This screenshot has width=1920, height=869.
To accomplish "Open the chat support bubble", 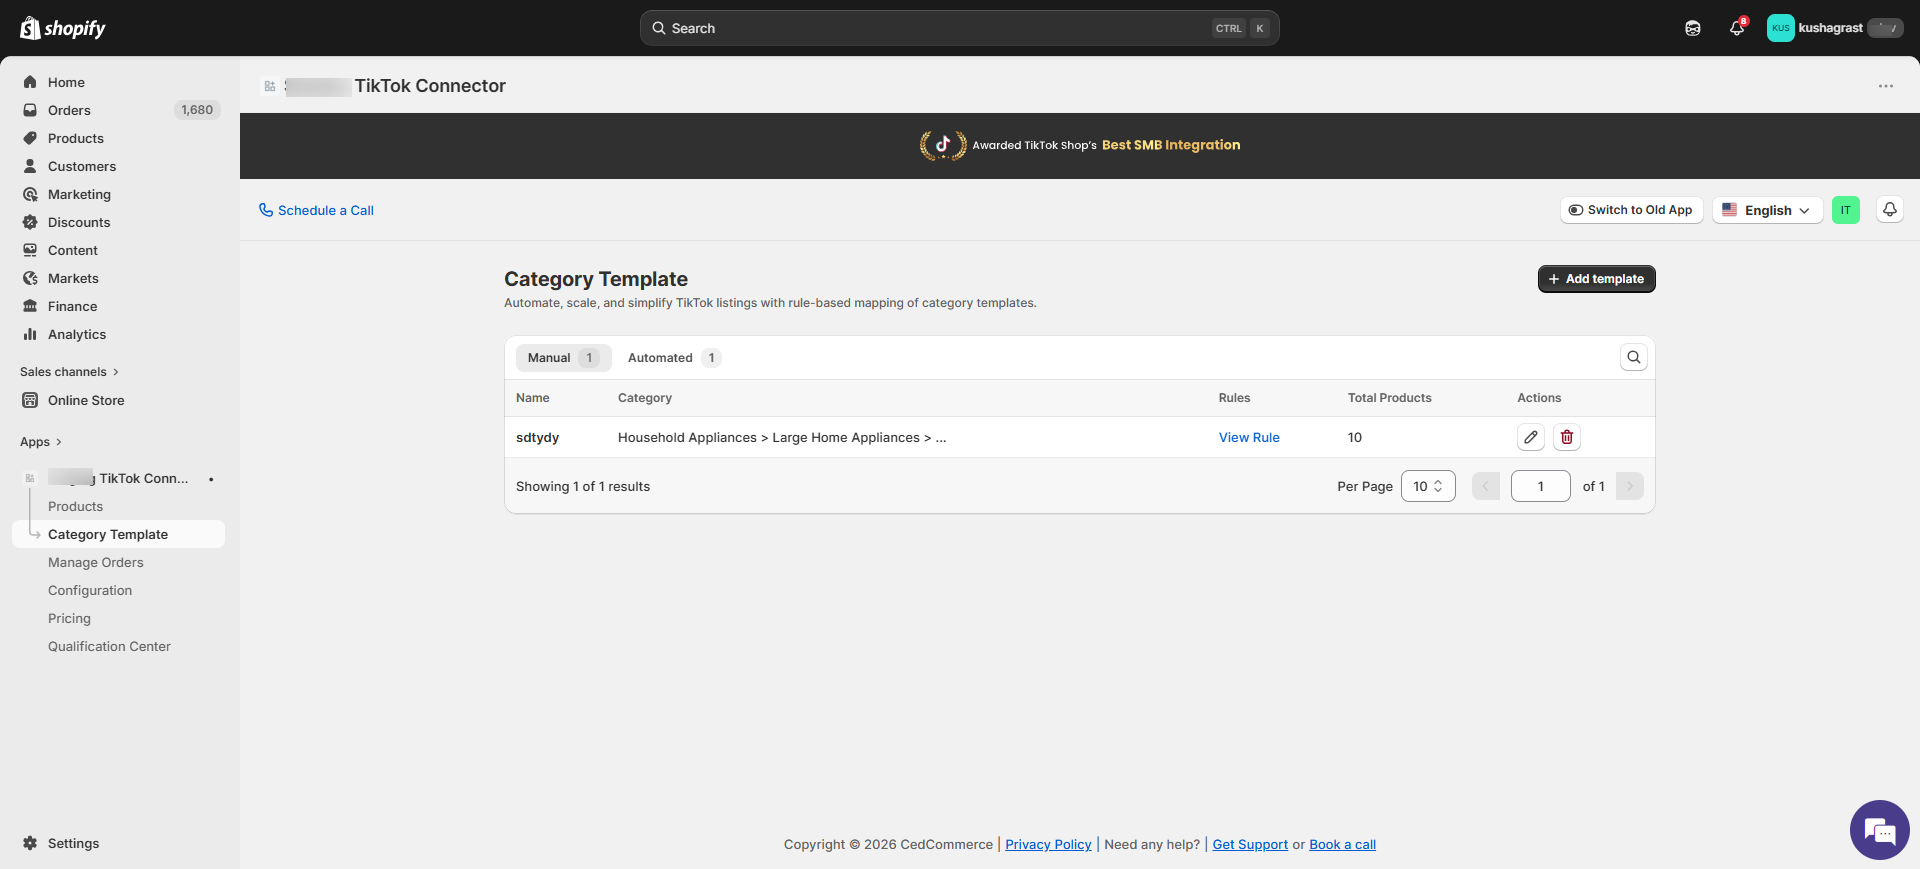I will coord(1879,830).
